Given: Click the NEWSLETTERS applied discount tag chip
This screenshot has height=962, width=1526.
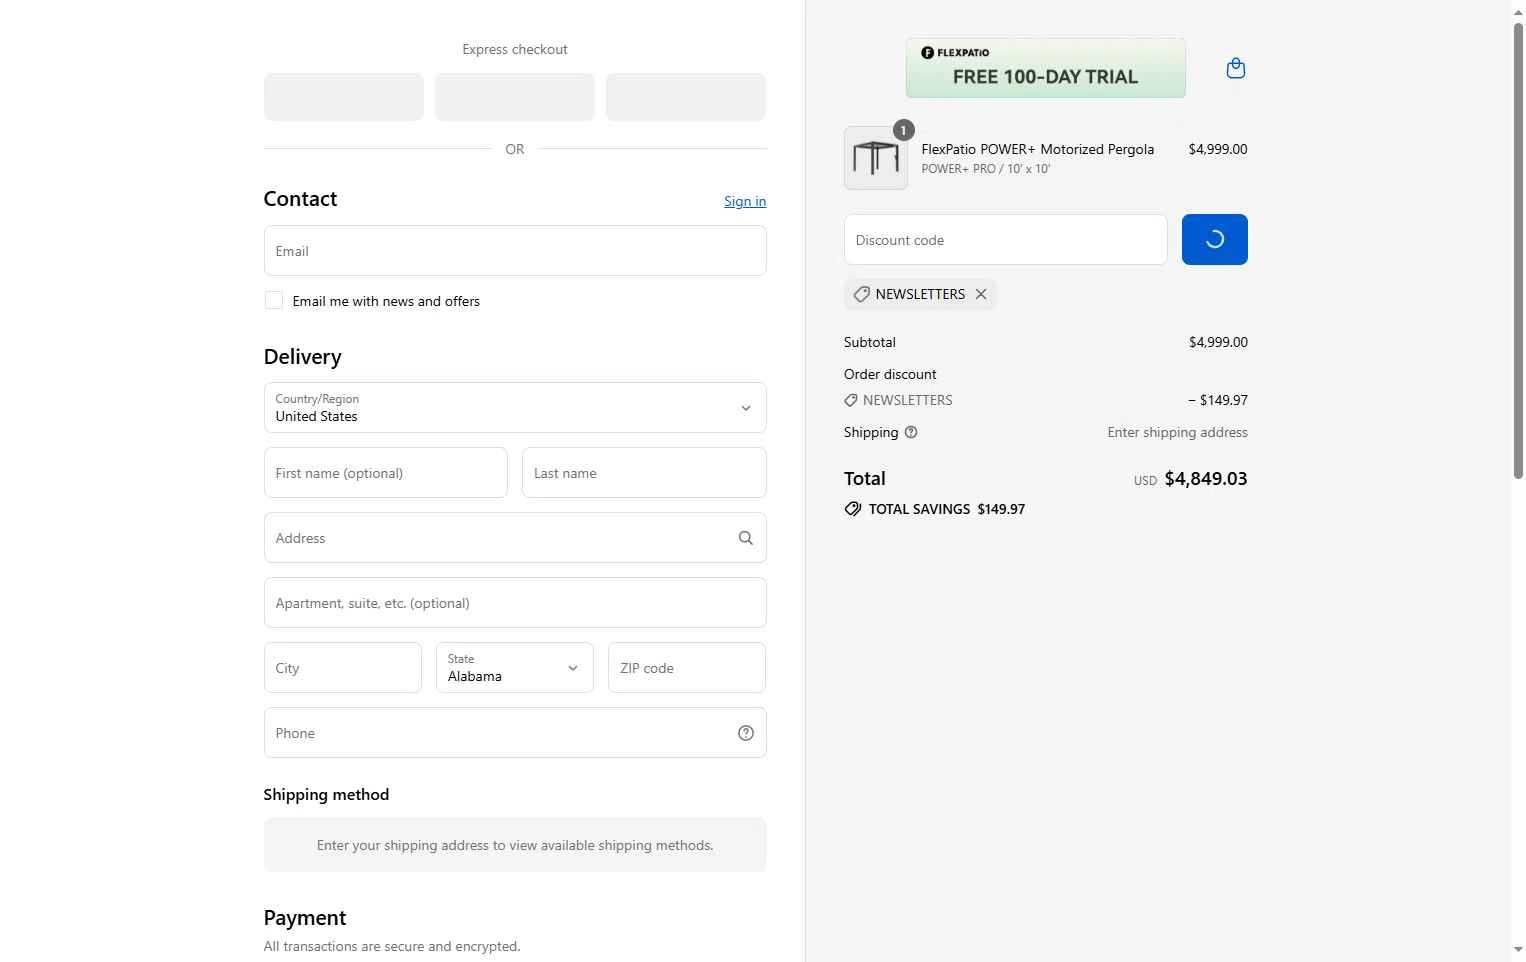Looking at the screenshot, I should [x=920, y=294].
